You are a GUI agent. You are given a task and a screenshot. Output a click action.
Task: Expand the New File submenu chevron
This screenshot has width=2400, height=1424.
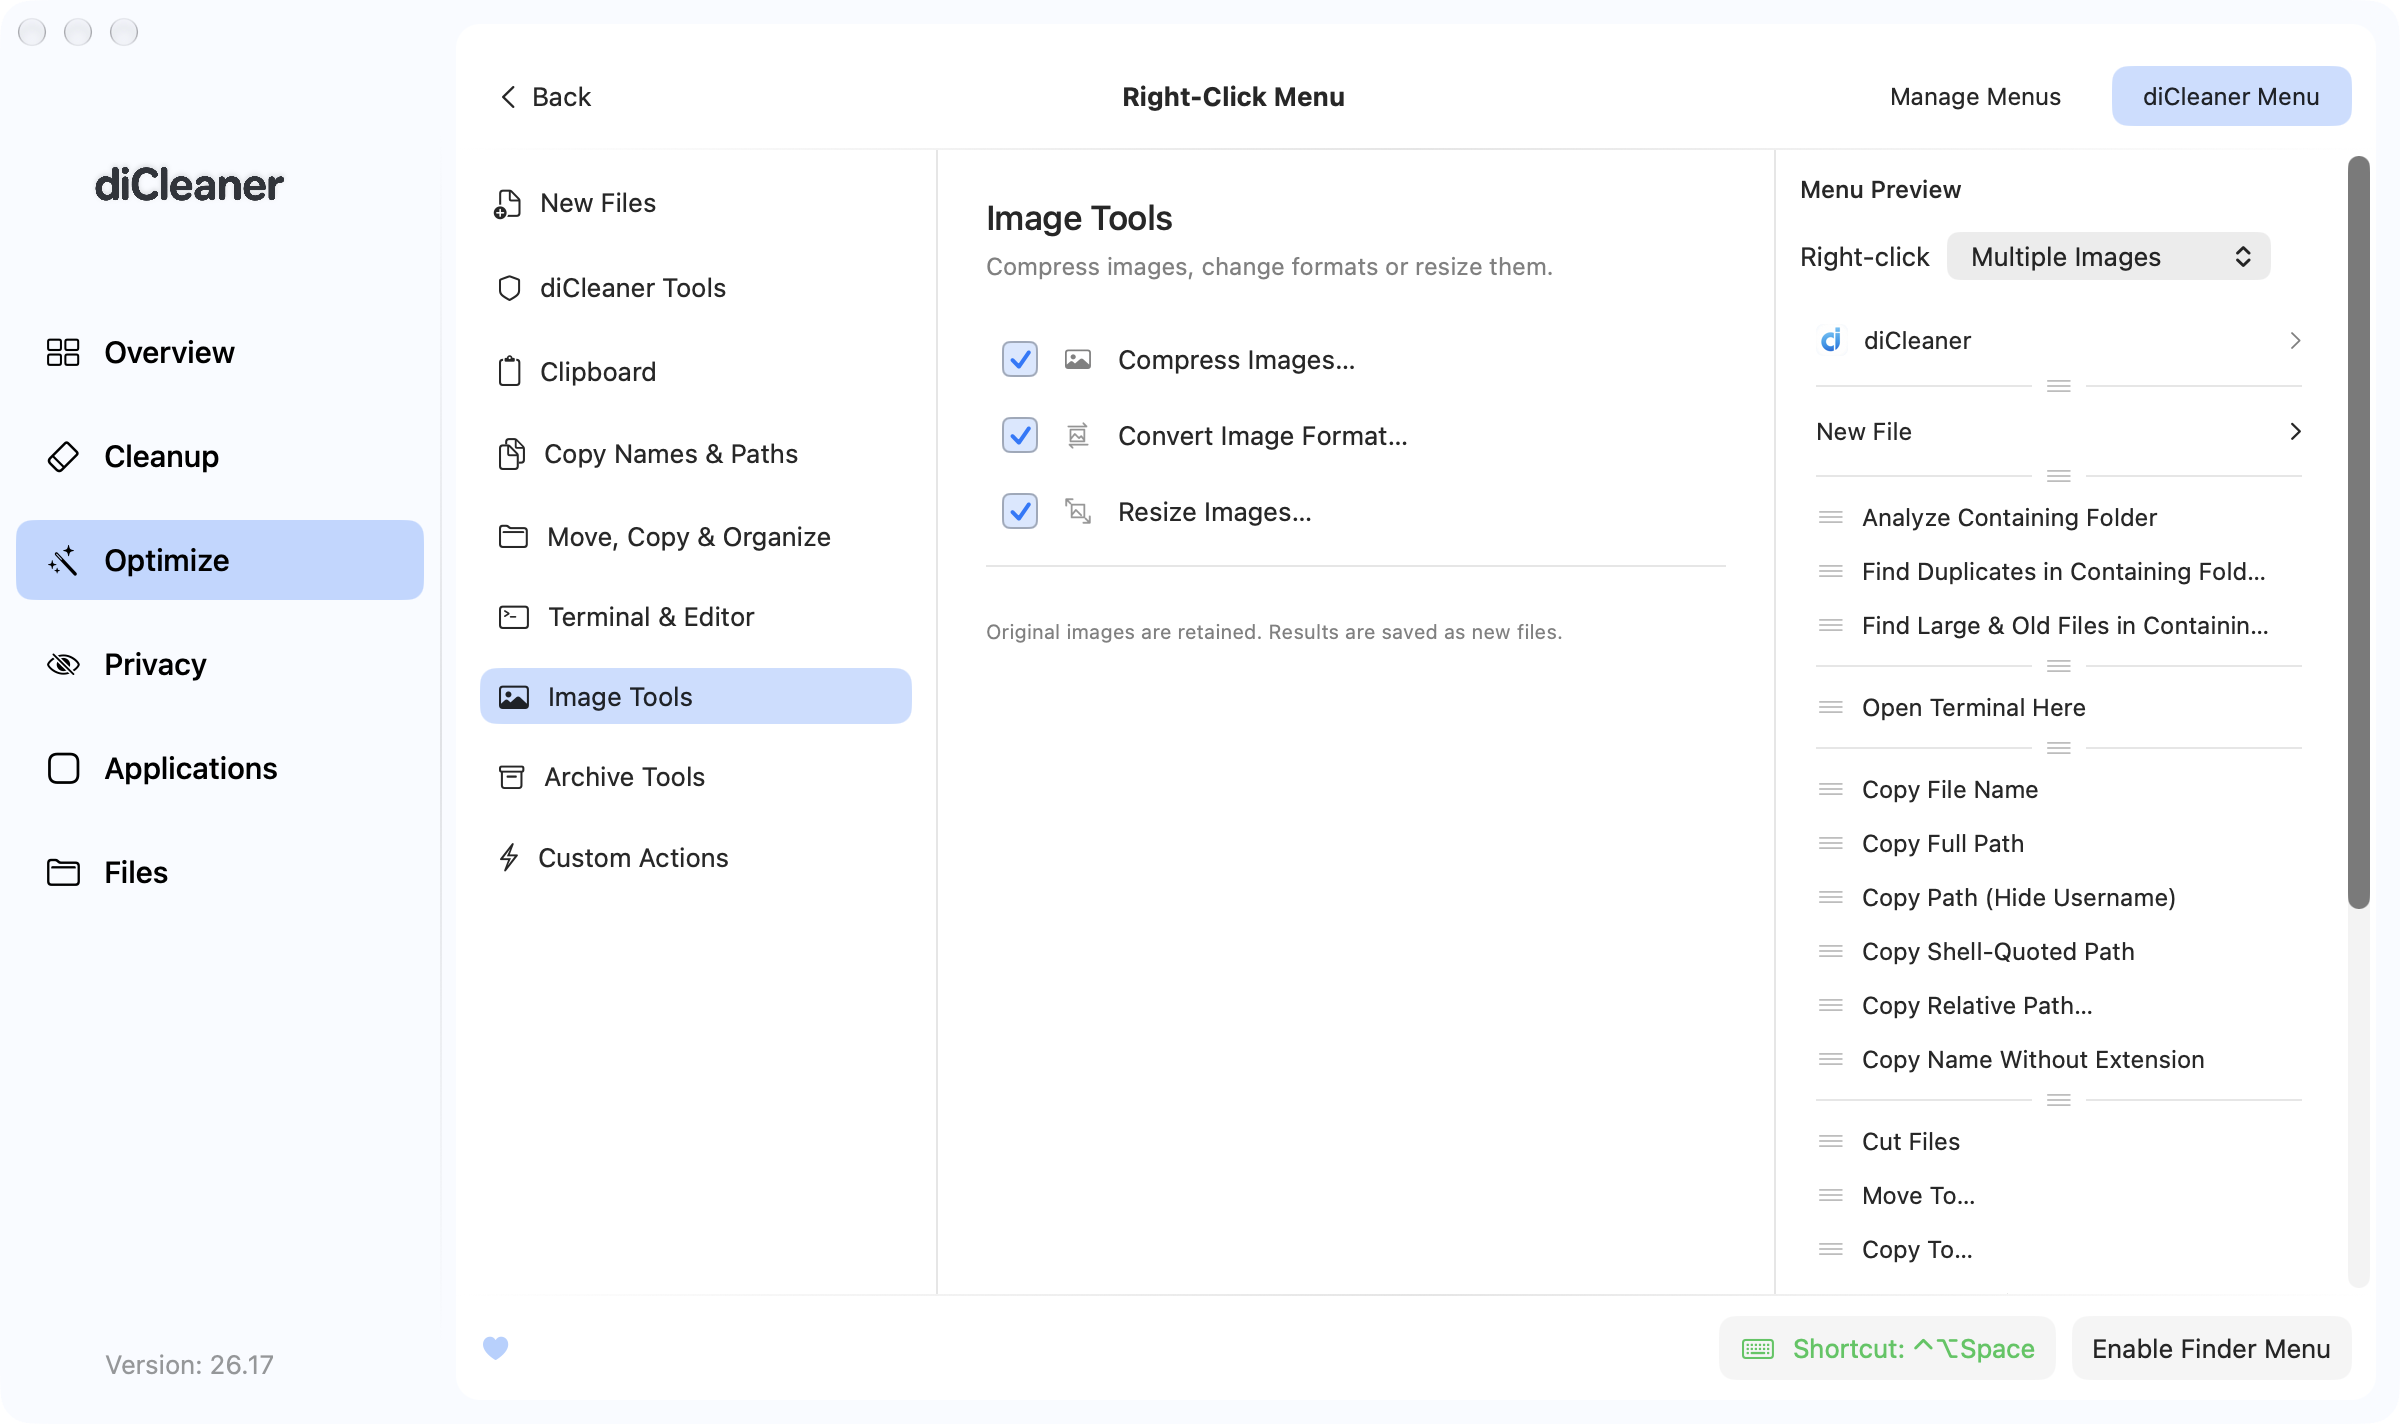[x=2295, y=432]
